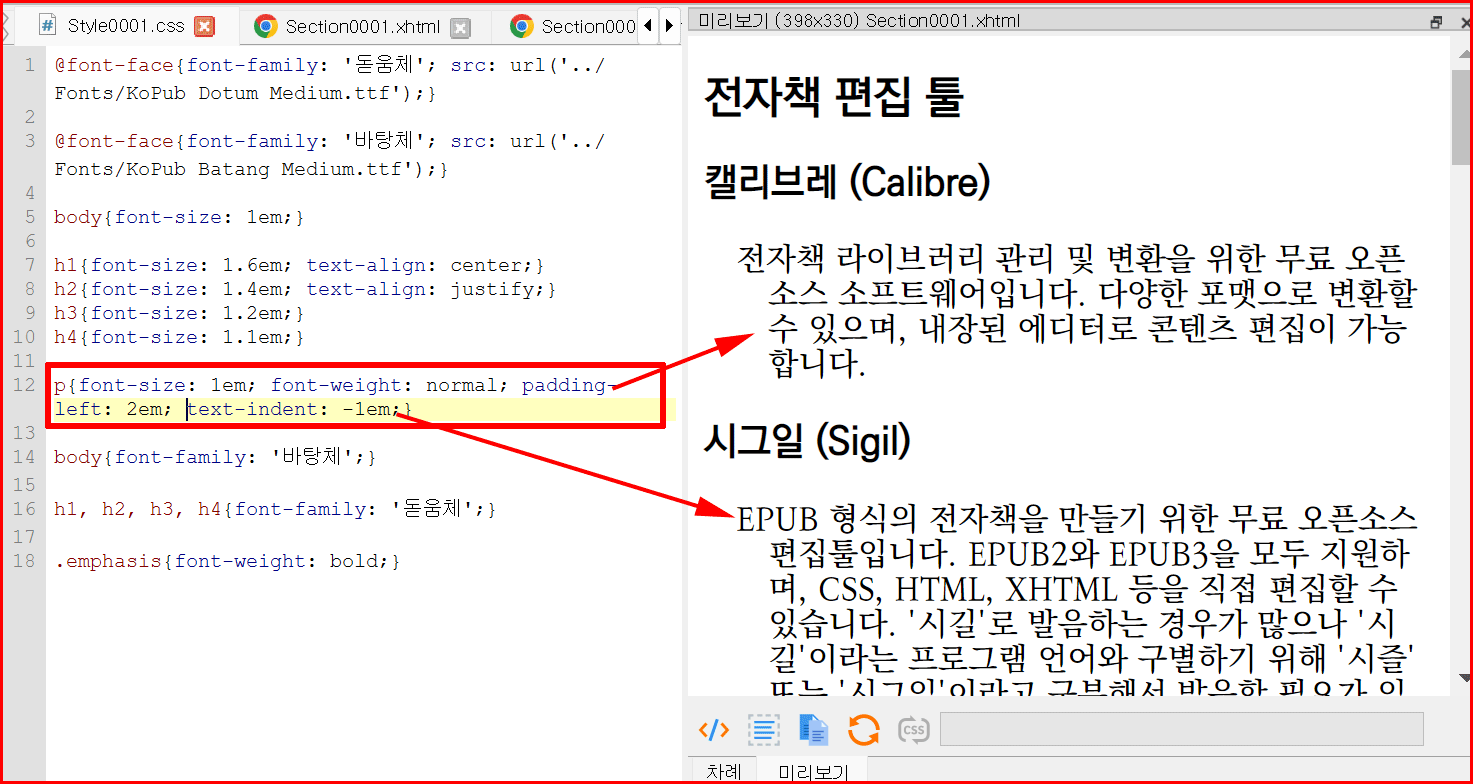Click the h3{font-size: 1.2em;} line
The image size is (1473, 784).
coord(179,313)
